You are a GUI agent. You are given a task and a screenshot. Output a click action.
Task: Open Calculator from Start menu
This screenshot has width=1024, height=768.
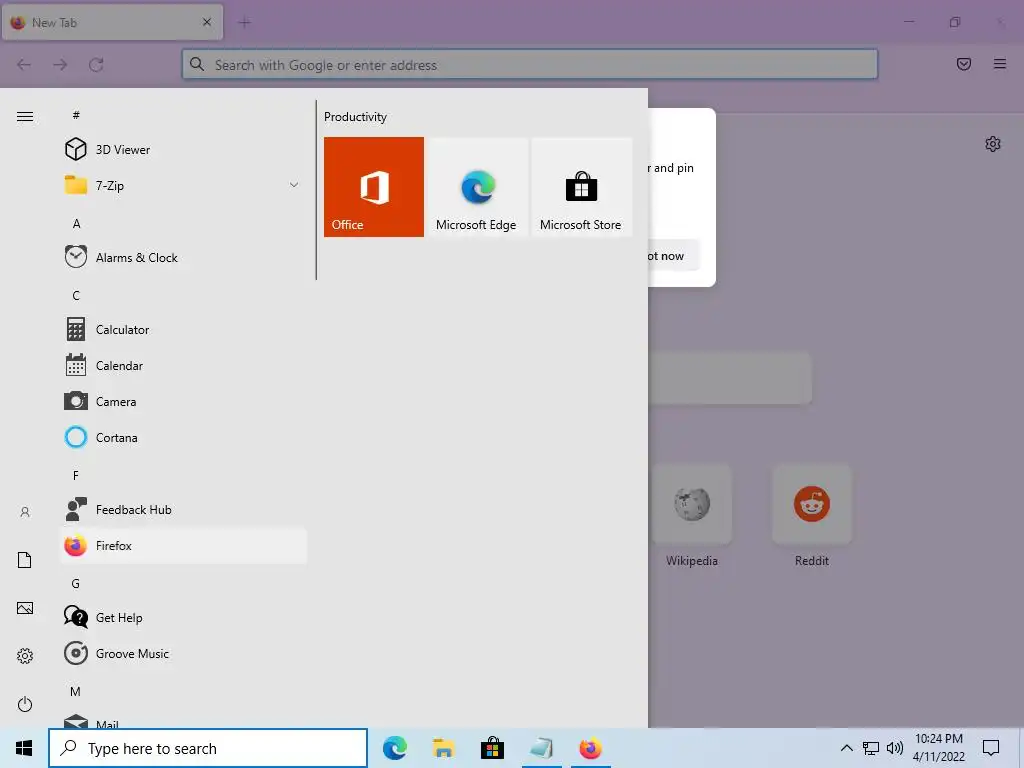184,330
